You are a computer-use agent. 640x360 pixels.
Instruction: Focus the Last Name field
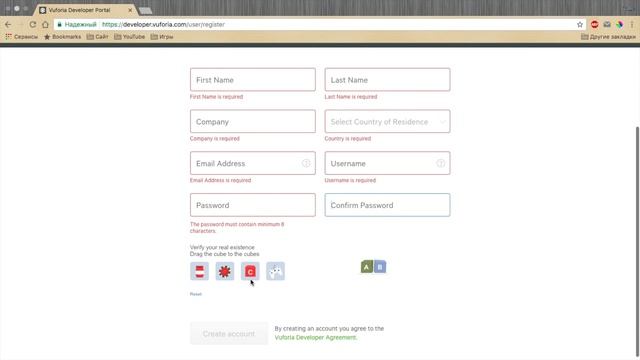(387, 80)
